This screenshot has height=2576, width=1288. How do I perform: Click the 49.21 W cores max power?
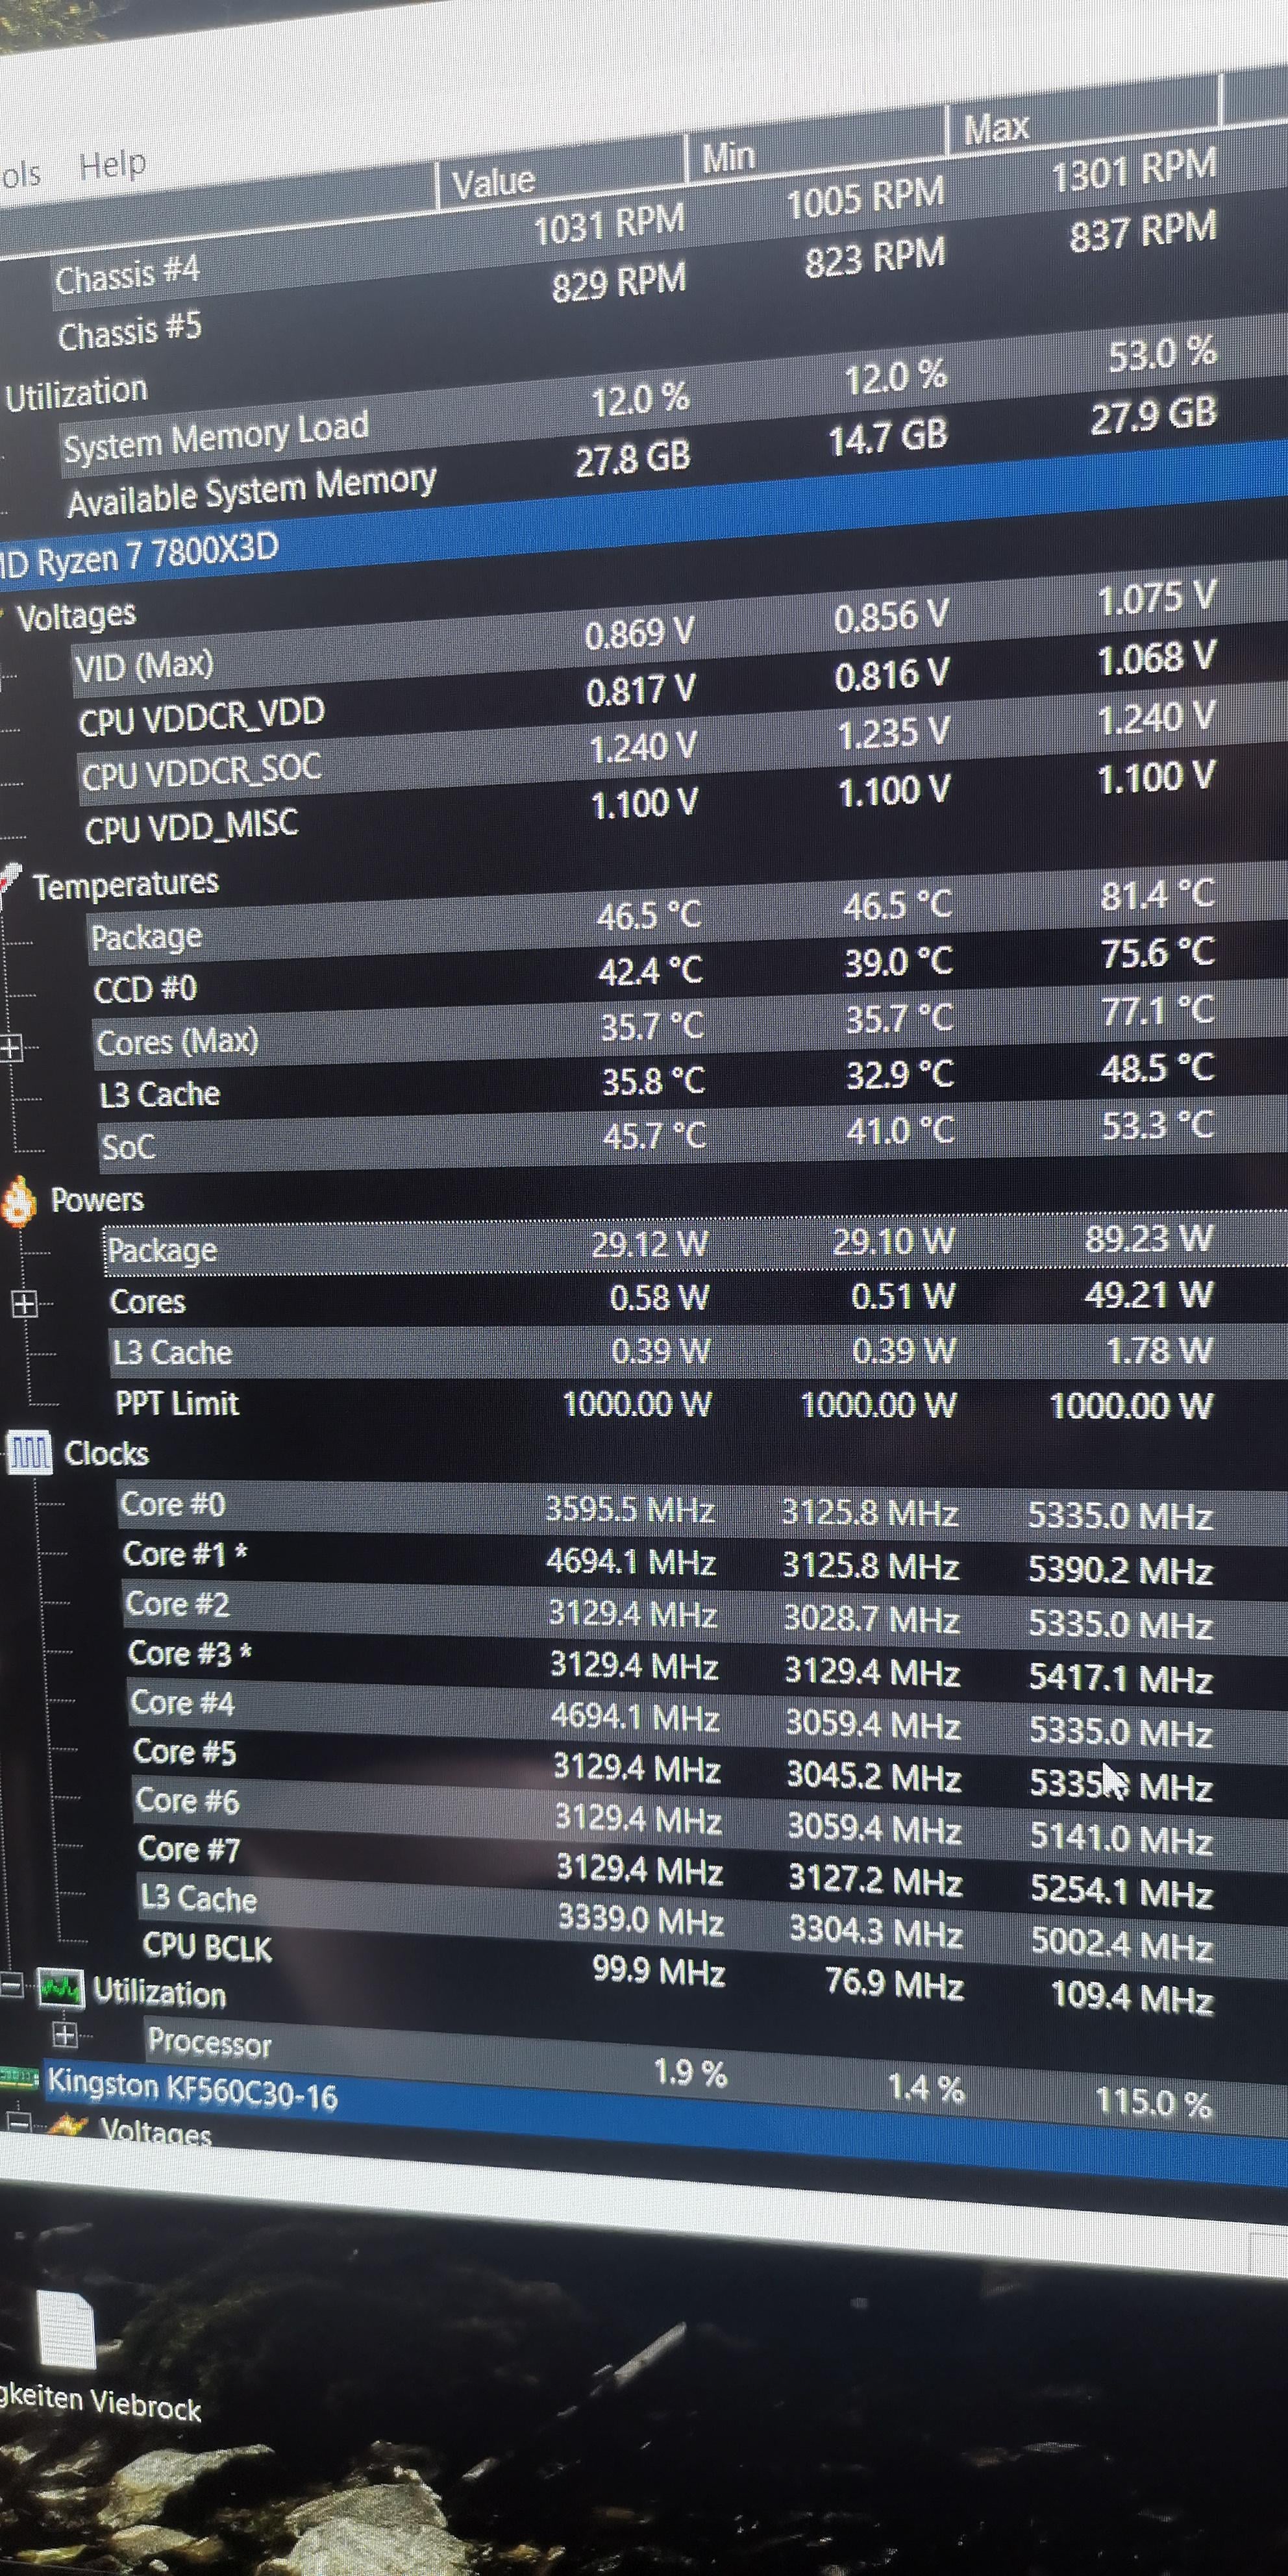click(x=1148, y=1295)
